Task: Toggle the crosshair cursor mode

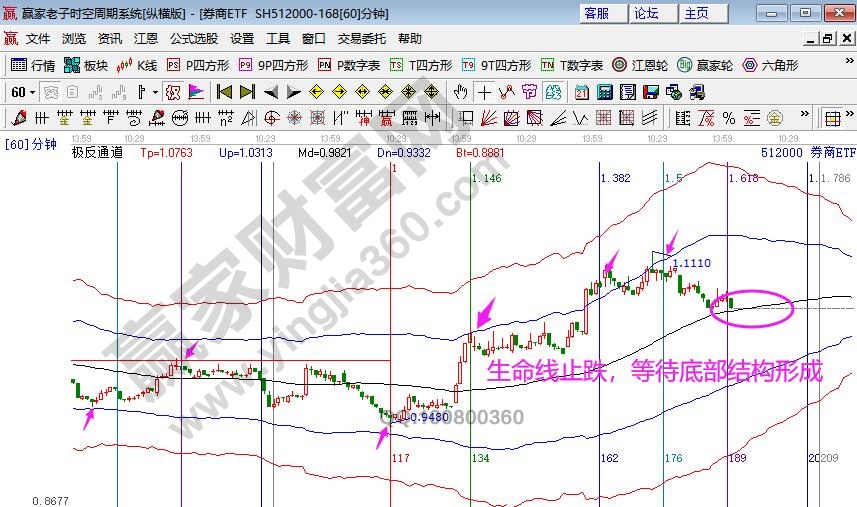Action: point(484,92)
